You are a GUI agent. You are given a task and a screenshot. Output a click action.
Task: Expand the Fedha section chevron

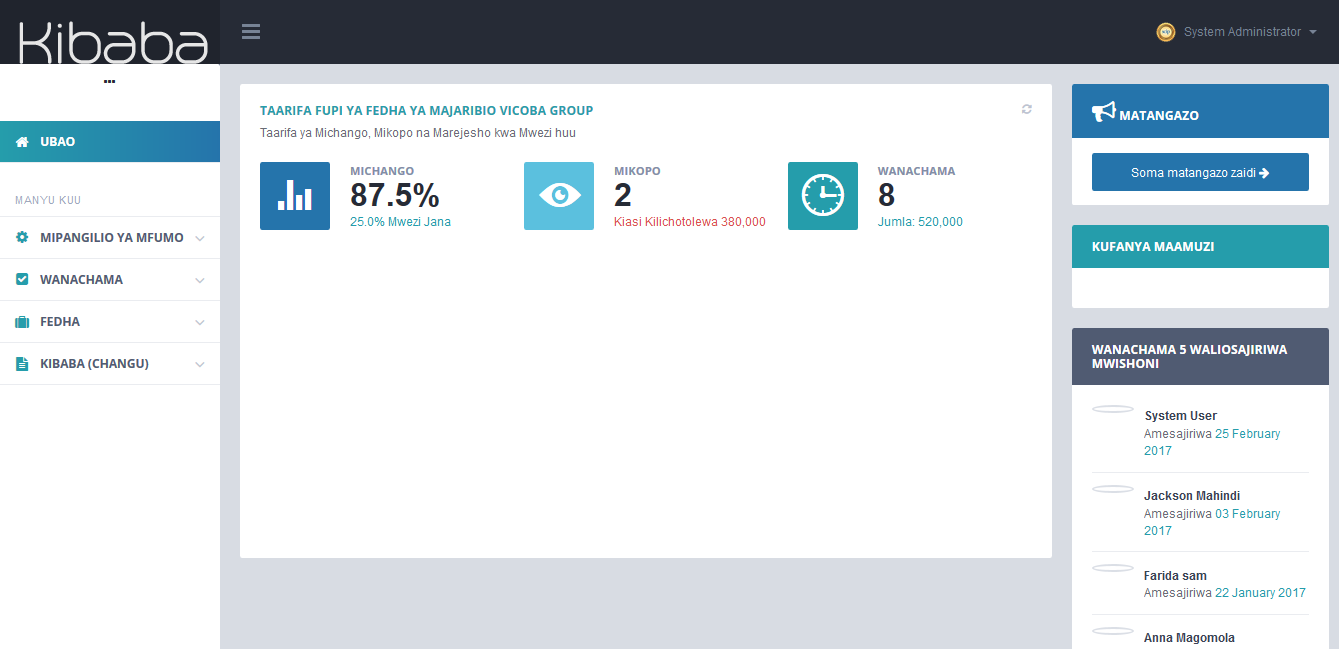(199, 321)
